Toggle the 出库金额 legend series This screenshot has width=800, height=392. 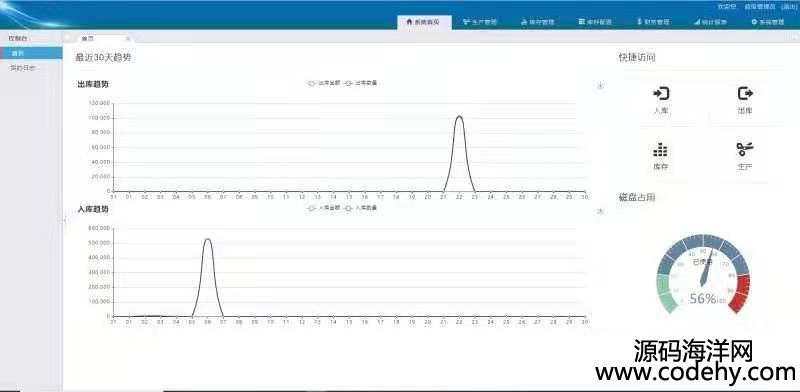pos(323,83)
